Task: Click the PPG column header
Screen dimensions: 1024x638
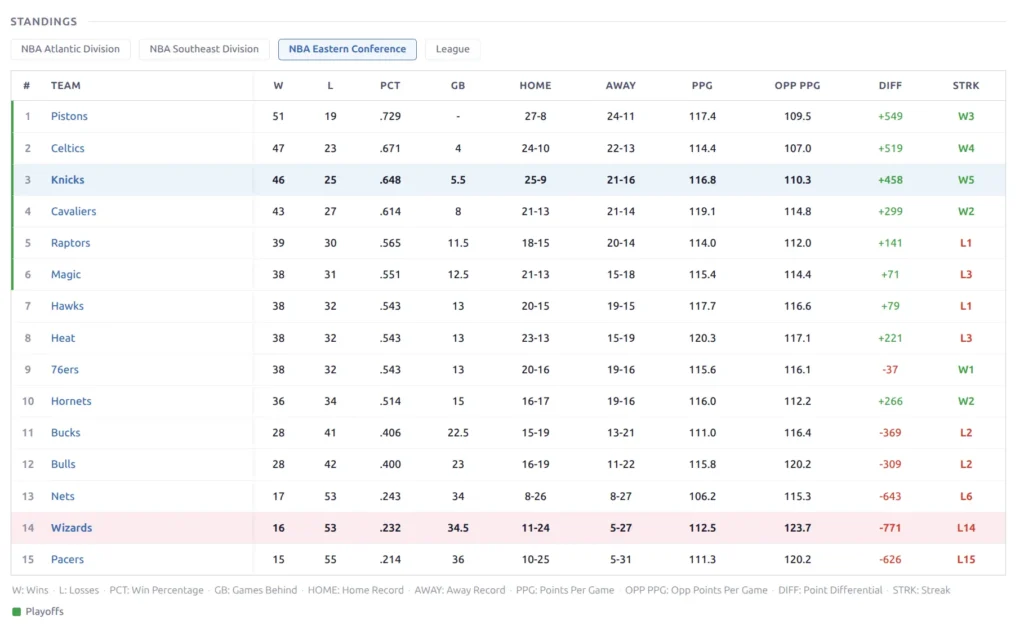Action: coord(702,86)
